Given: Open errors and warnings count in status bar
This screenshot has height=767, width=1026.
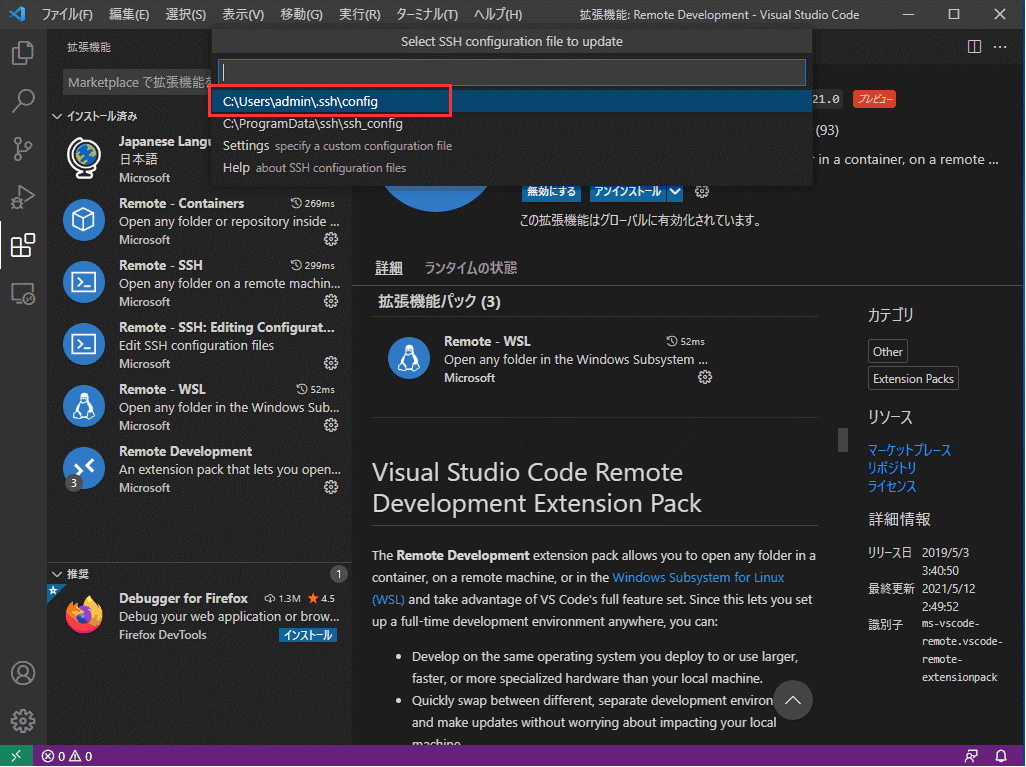Looking at the screenshot, I should point(67,757).
